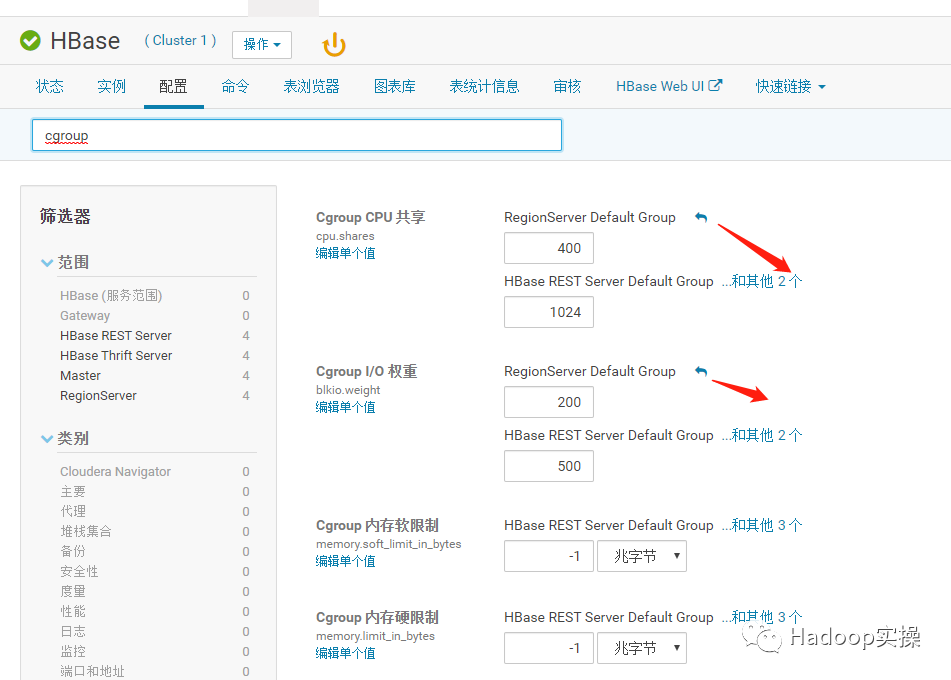Filter by RegionServer scope
The height and width of the screenshot is (680, 951).
(98, 396)
